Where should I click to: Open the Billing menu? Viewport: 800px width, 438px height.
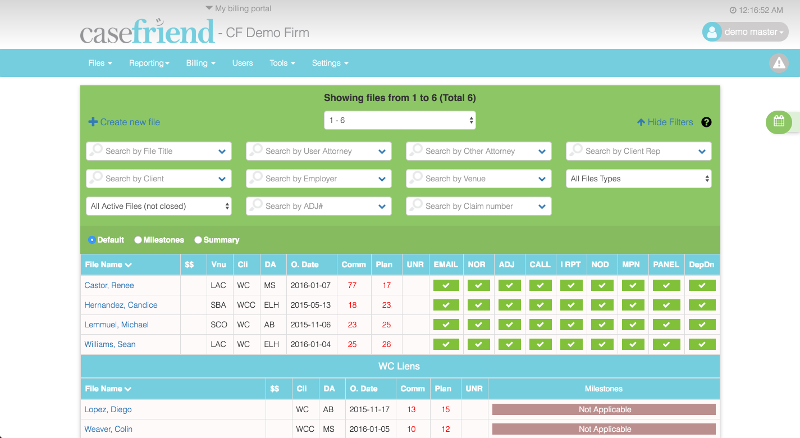200,63
